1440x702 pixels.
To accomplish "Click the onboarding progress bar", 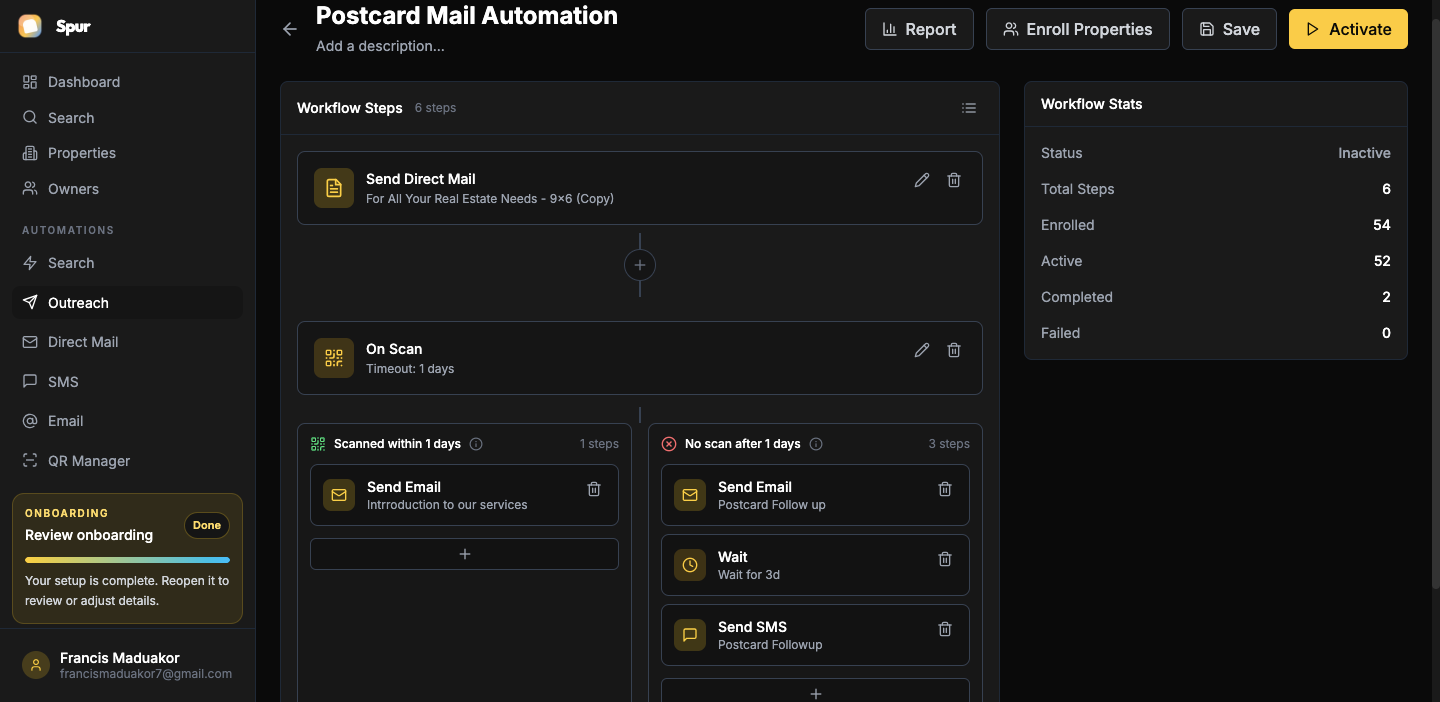I will 127,560.
